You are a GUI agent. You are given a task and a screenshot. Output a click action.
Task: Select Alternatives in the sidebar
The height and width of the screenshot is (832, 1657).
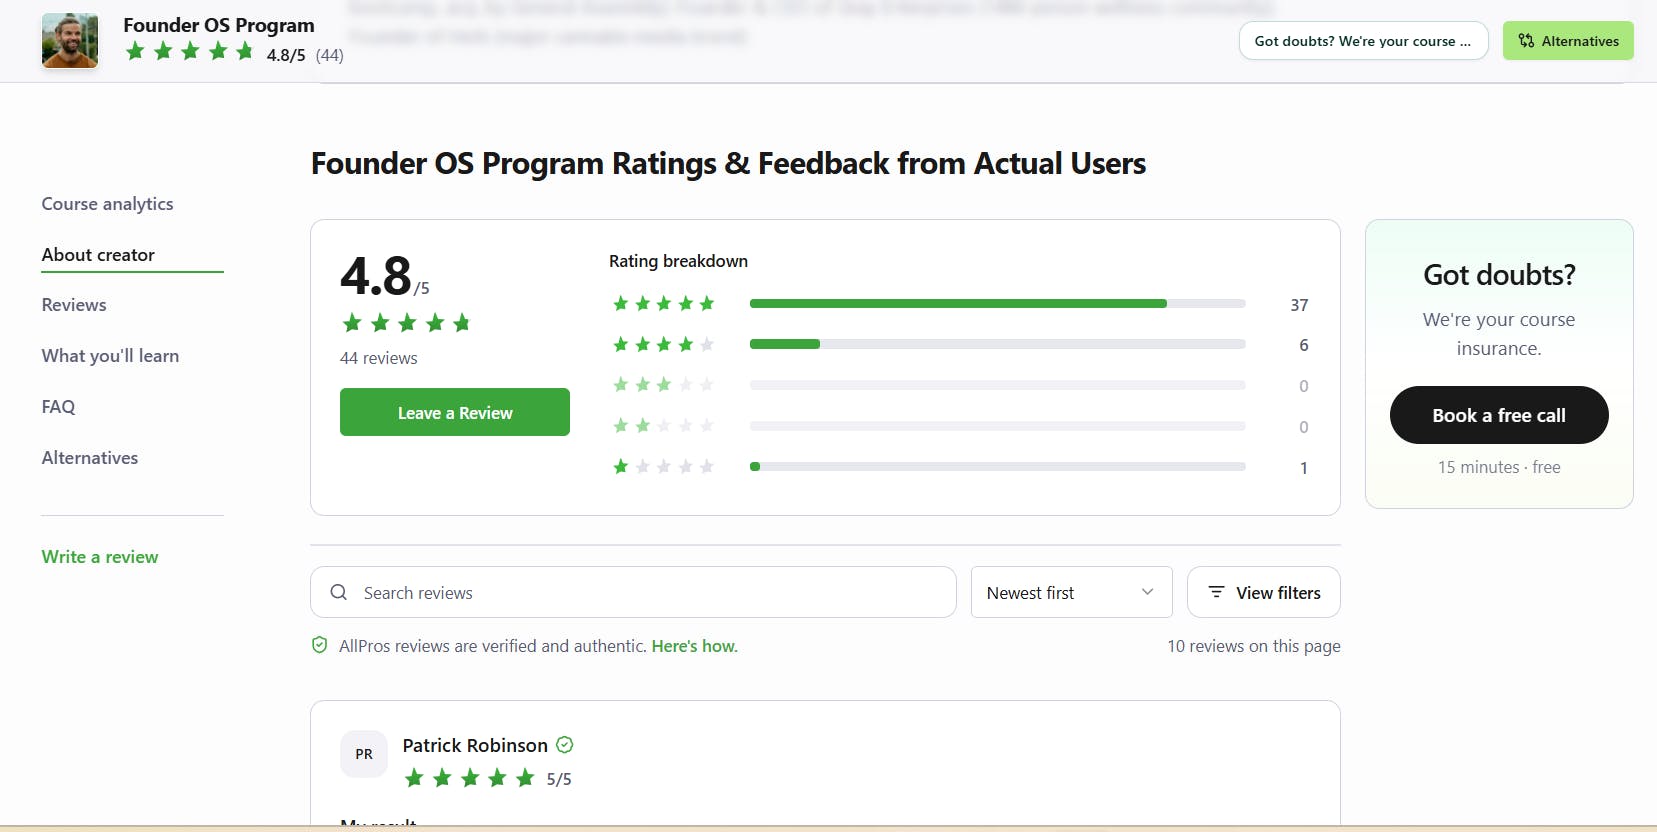click(x=90, y=458)
